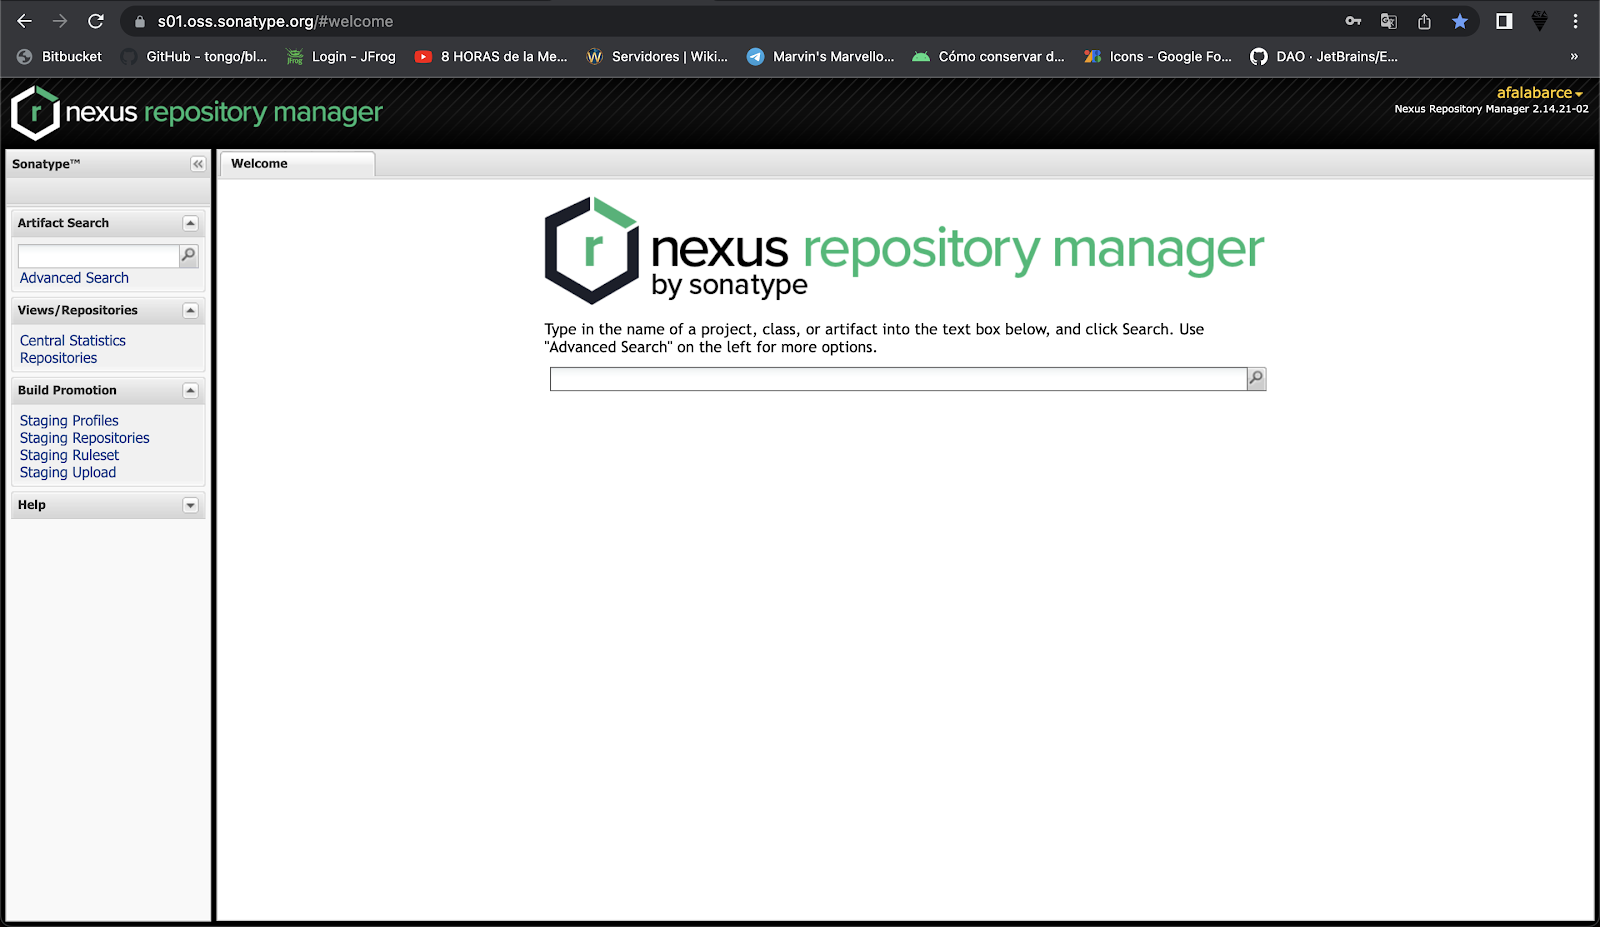Open the GitHub tongo bookmark

pyautogui.click(x=194, y=57)
